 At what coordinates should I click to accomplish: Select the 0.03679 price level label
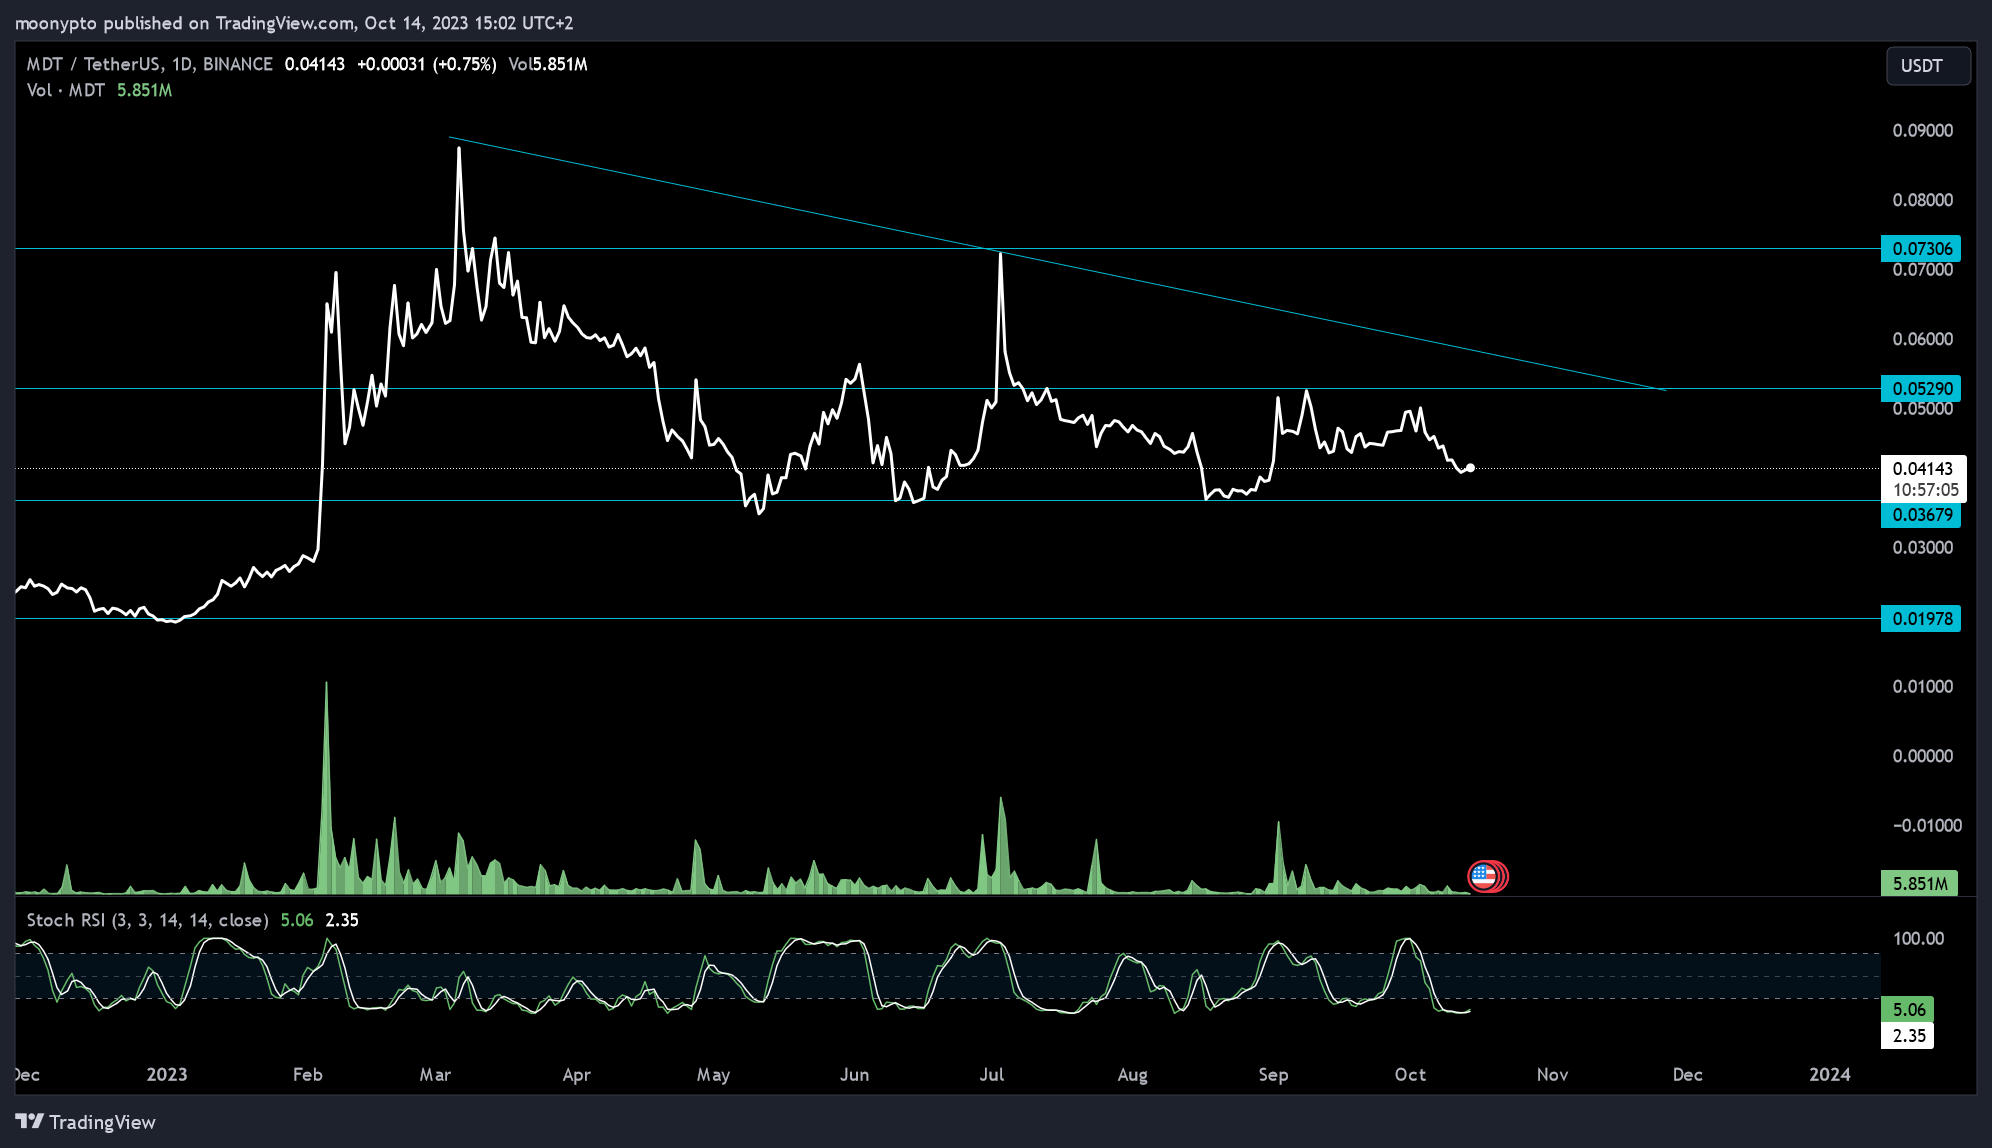click(1921, 515)
